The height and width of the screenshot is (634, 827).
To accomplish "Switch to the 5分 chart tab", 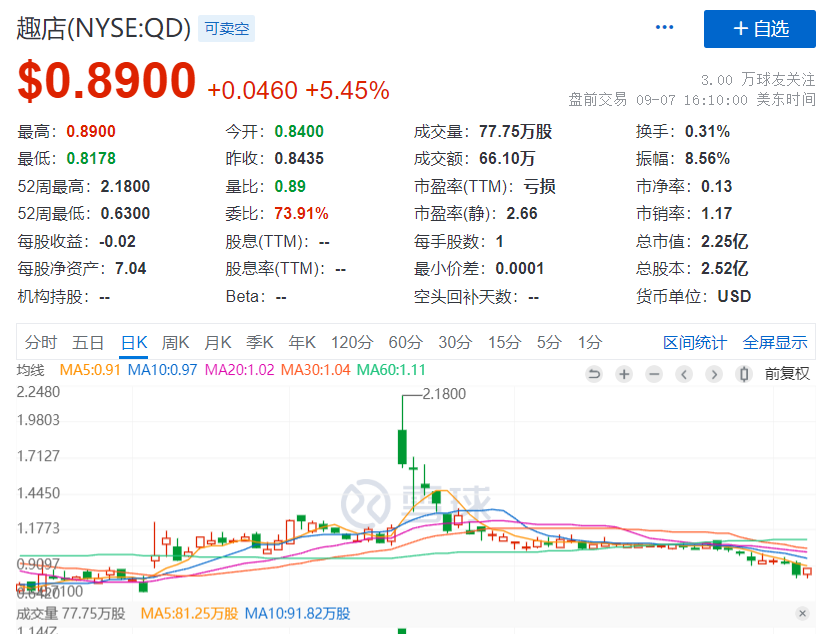I will (549, 342).
